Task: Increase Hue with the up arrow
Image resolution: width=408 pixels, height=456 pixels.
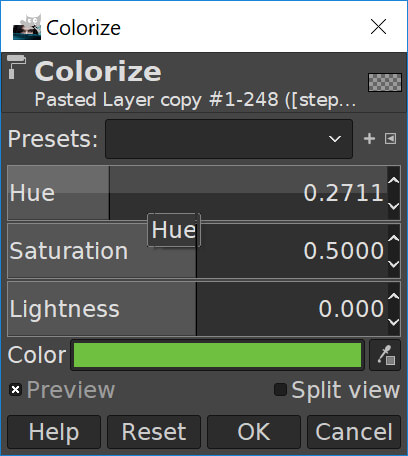Action: [394, 180]
